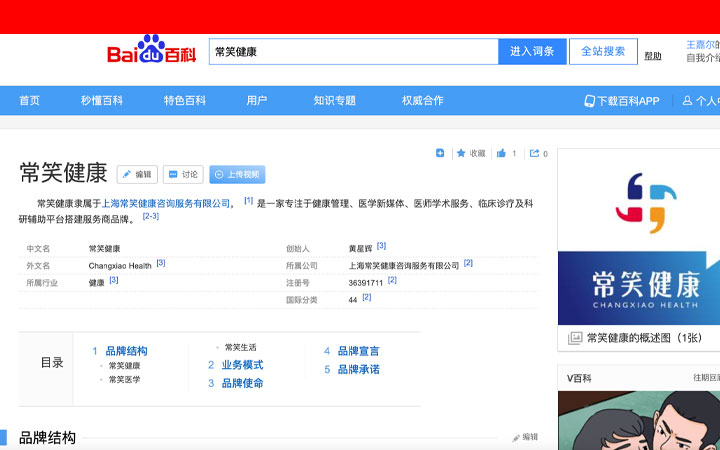Open reference [1] in intro paragraph
The height and width of the screenshot is (450, 720).
pos(248,200)
